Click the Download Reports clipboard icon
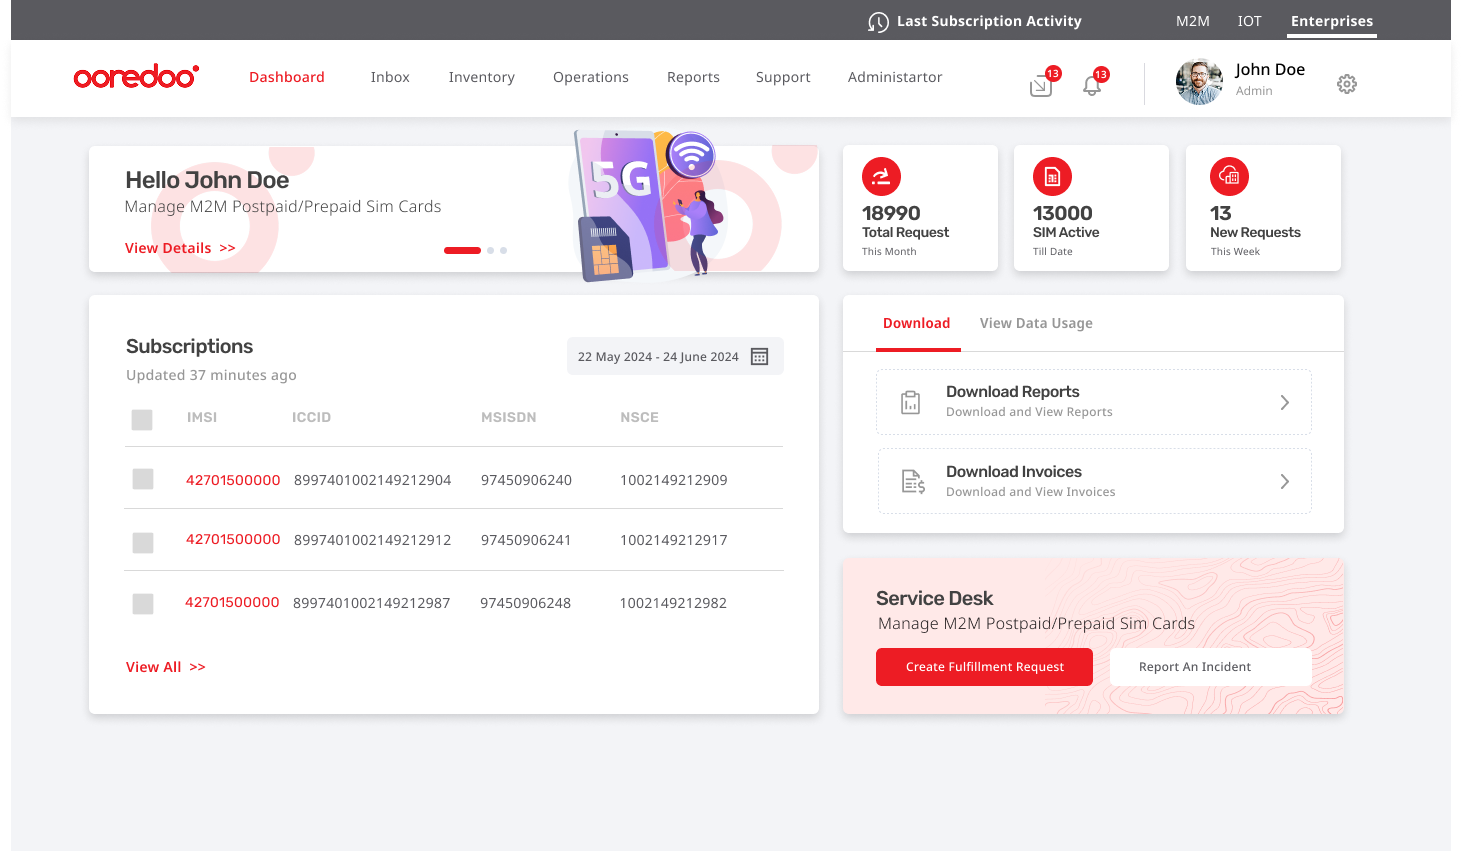1462x851 pixels. pyautogui.click(x=910, y=402)
